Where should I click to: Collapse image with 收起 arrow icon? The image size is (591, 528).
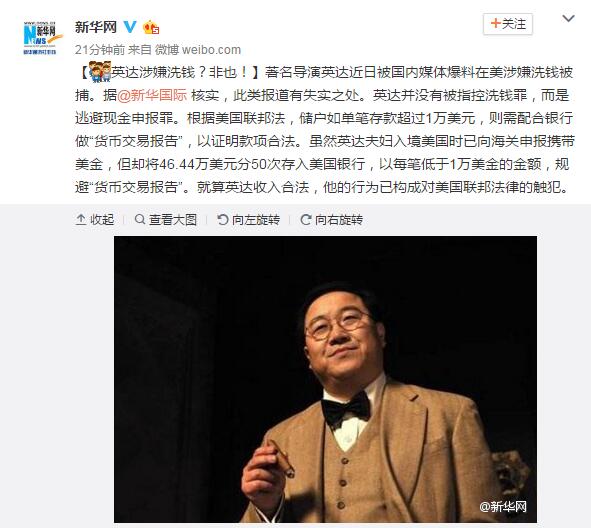click(81, 219)
